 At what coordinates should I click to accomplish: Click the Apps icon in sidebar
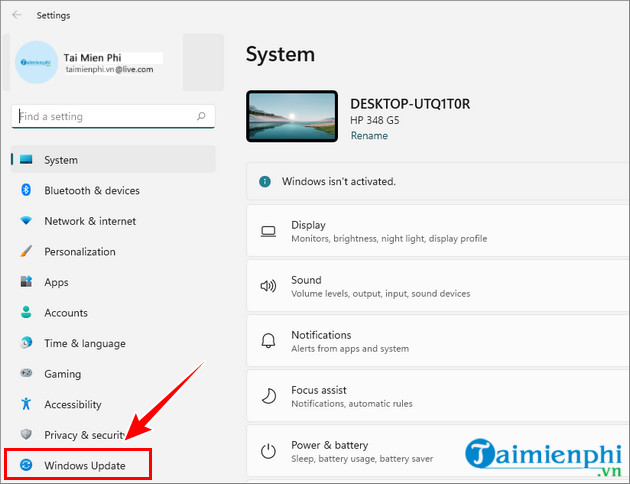(26, 282)
